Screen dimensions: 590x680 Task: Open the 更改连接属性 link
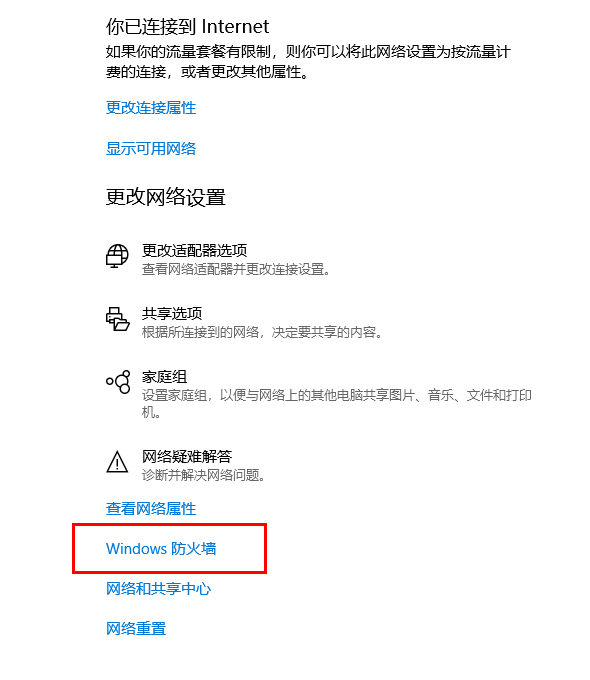tap(151, 108)
